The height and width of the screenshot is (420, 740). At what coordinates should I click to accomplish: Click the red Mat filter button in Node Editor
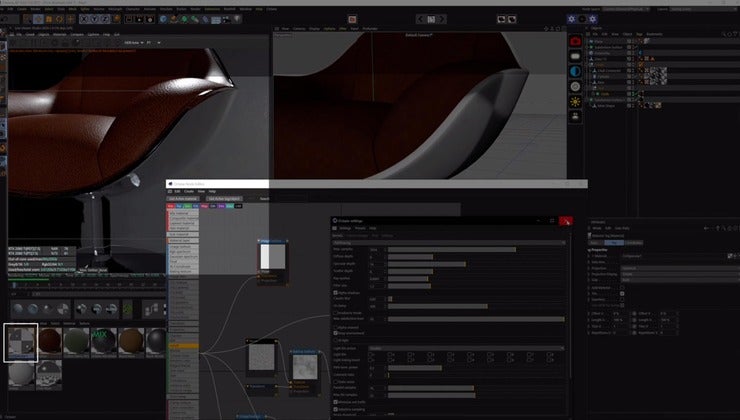171,206
